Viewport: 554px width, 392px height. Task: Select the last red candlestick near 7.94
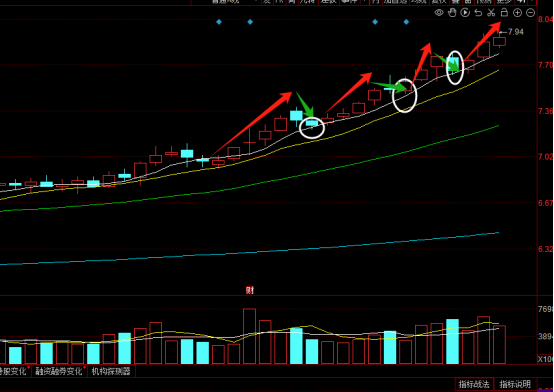coord(500,41)
